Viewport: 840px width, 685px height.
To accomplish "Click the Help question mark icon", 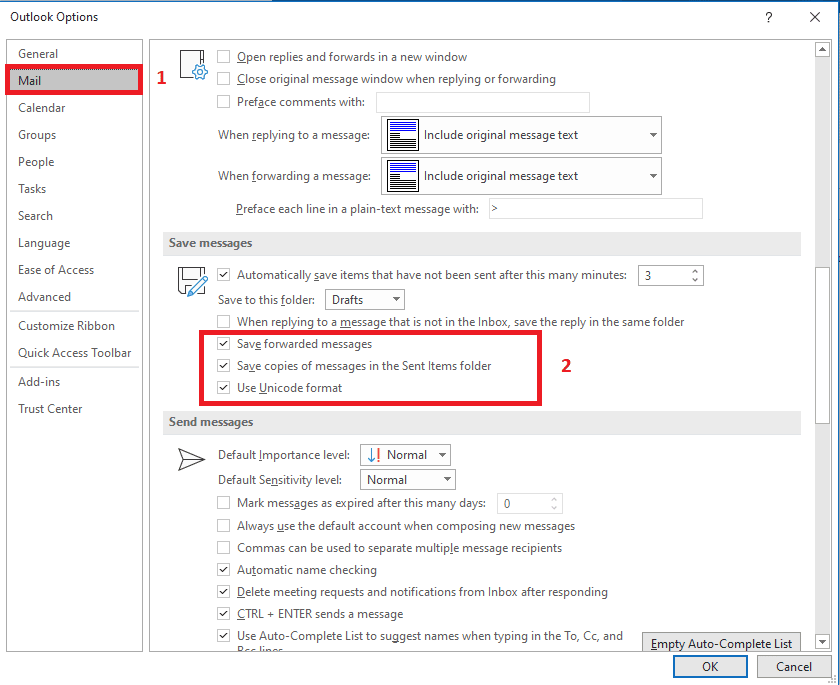I will pyautogui.click(x=769, y=17).
